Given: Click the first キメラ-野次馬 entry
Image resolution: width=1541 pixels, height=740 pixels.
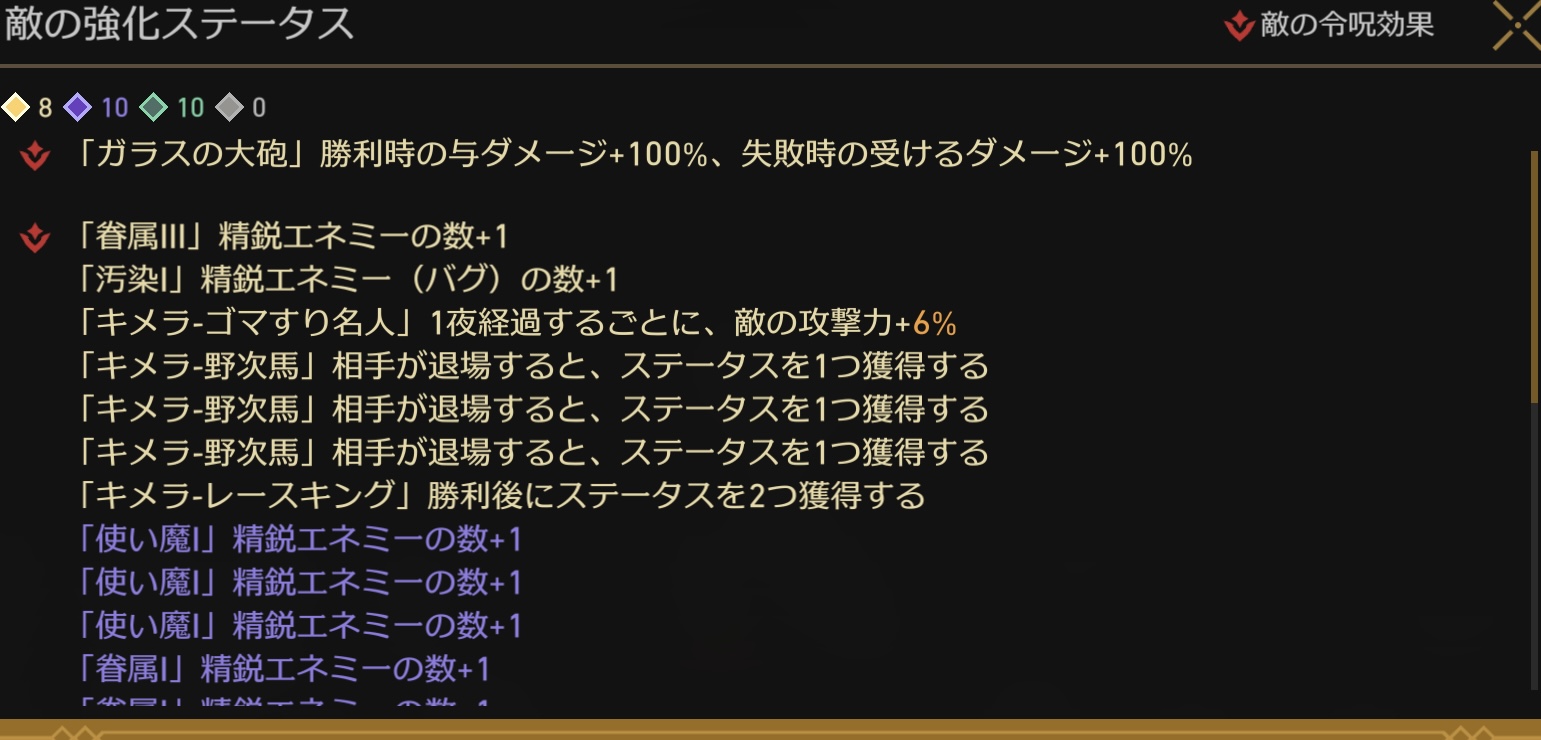Looking at the screenshot, I should pyautogui.click(x=533, y=366).
